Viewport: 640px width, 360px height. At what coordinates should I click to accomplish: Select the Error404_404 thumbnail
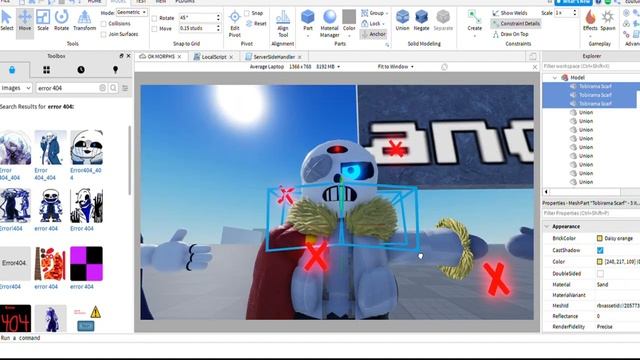(x=87, y=147)
